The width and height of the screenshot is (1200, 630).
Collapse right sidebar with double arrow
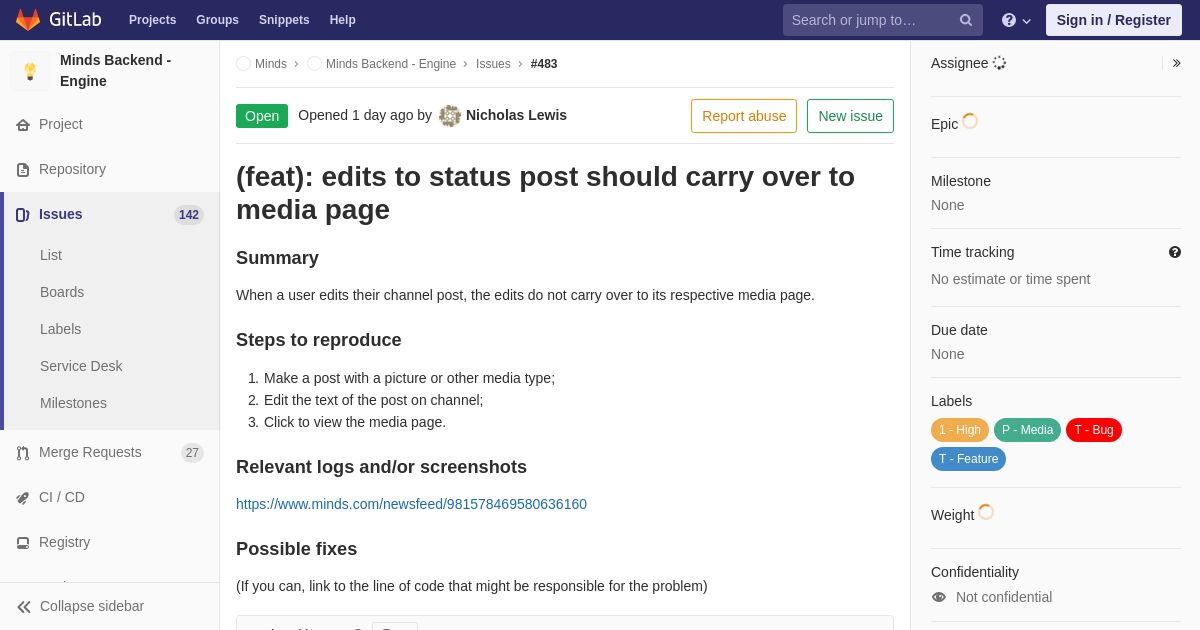click(x=1176, y=63)
